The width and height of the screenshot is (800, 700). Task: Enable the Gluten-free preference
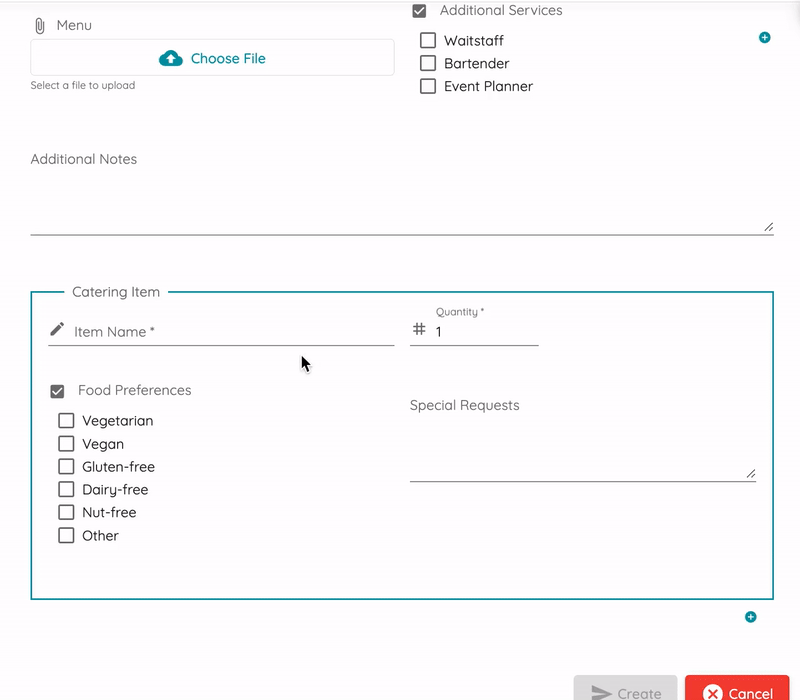[66, 466]
